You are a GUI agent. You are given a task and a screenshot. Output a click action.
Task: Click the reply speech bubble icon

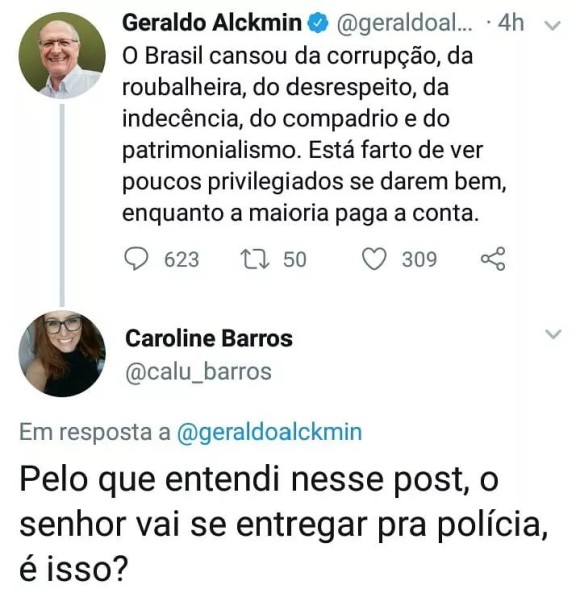[136, 259]
